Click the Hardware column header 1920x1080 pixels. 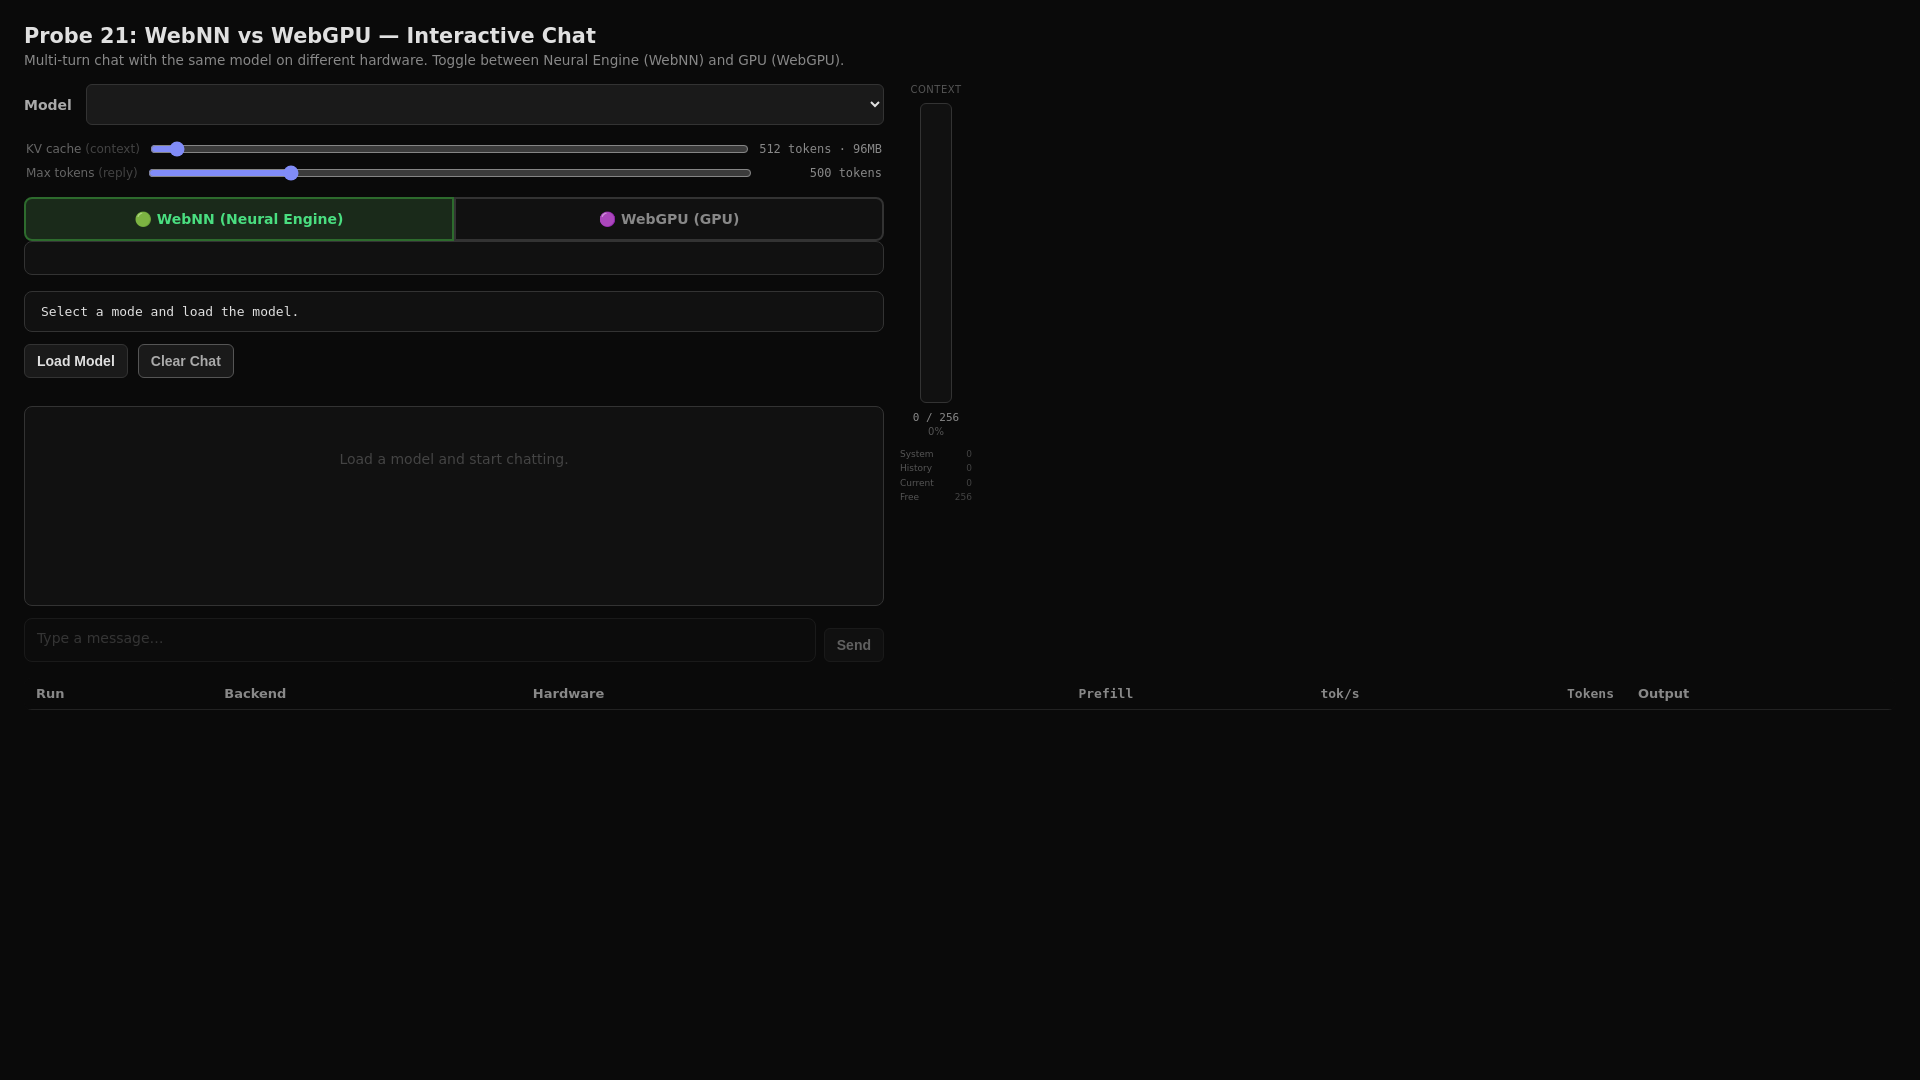[x=568, y=694]
